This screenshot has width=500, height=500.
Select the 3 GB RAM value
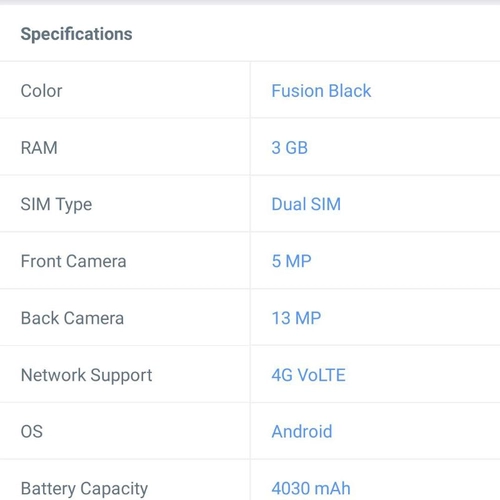(289, 147)
